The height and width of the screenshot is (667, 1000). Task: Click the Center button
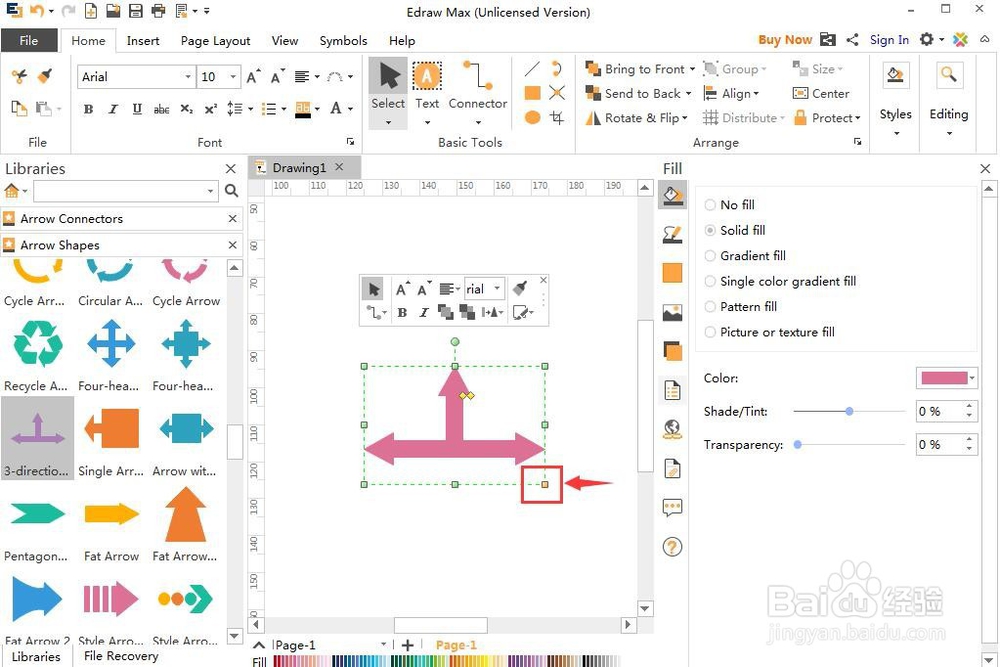coord(821,94)
